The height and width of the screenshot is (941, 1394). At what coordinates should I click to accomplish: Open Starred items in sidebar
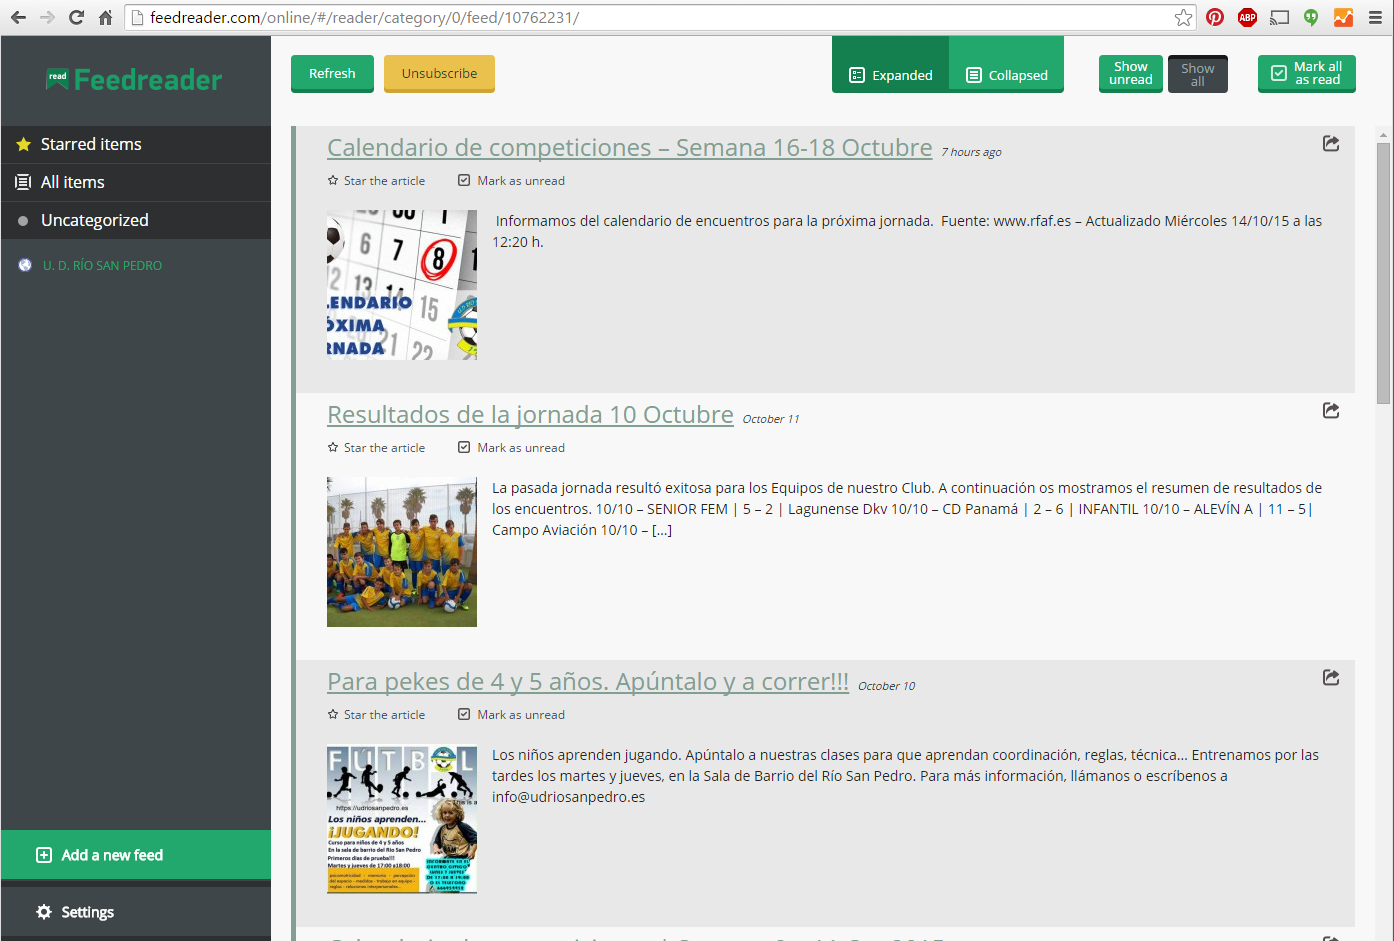point(136,145)
